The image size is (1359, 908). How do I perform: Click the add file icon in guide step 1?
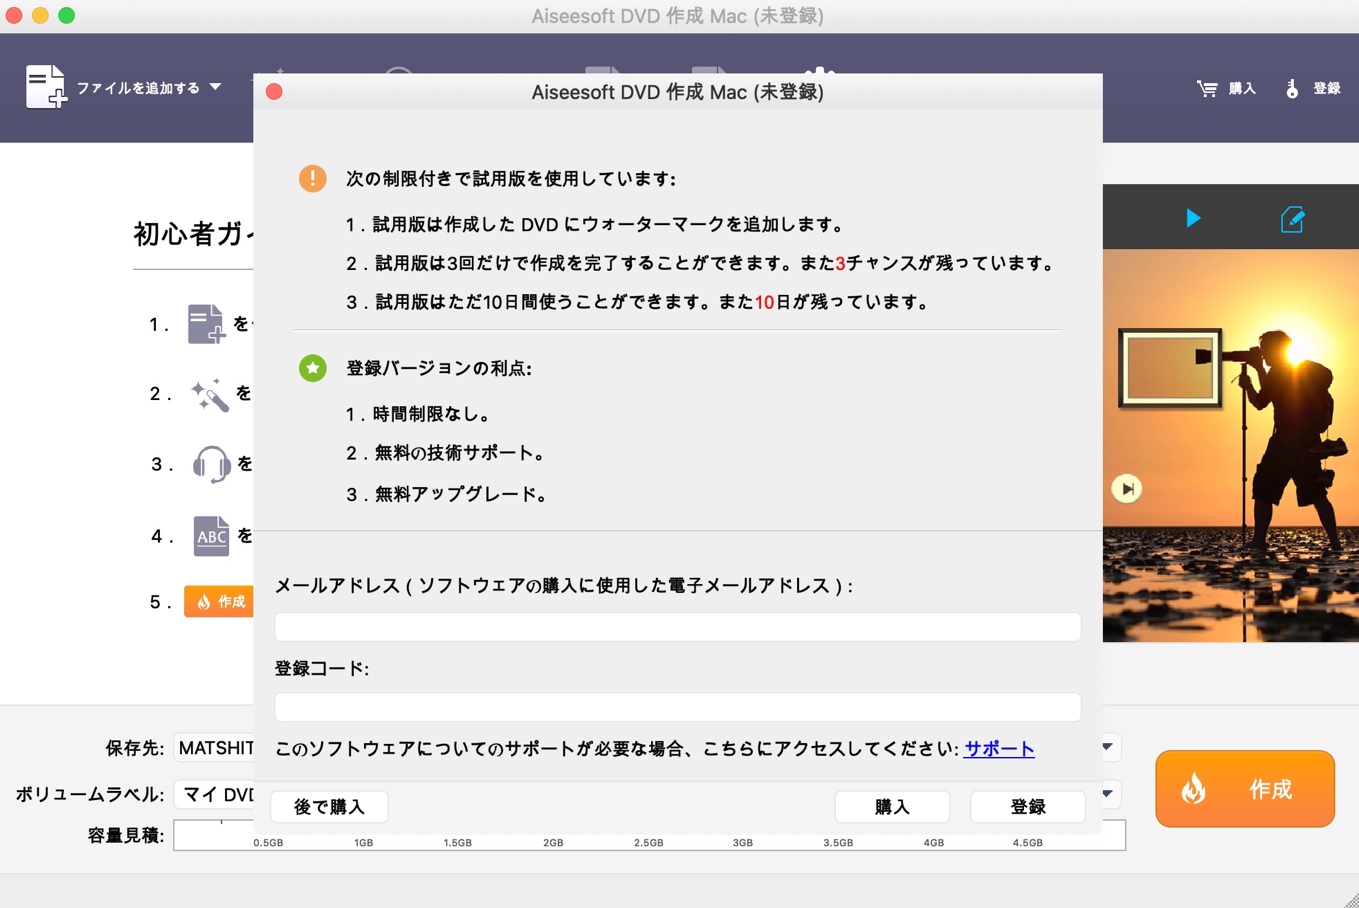click(x=206, y=324)
